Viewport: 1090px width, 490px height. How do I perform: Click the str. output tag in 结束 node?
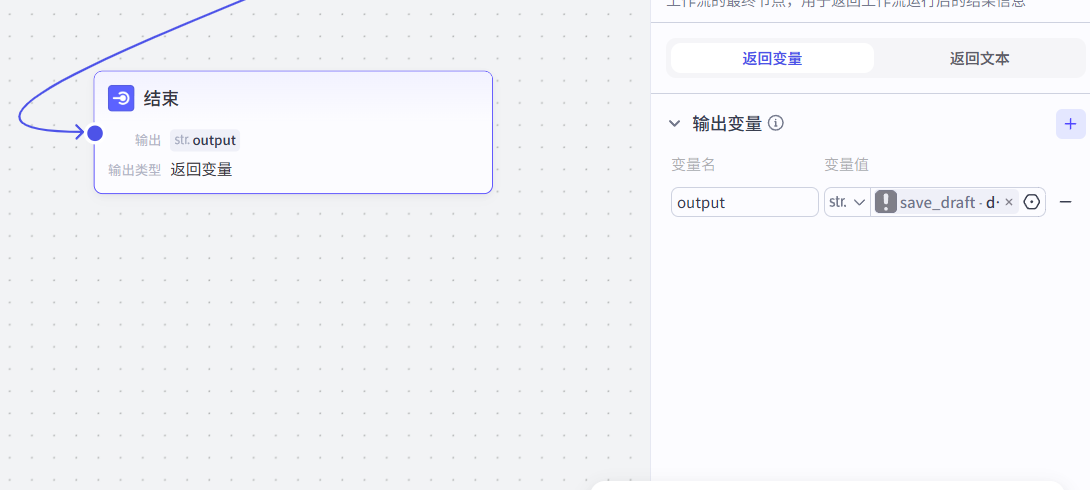pos(204,140)
